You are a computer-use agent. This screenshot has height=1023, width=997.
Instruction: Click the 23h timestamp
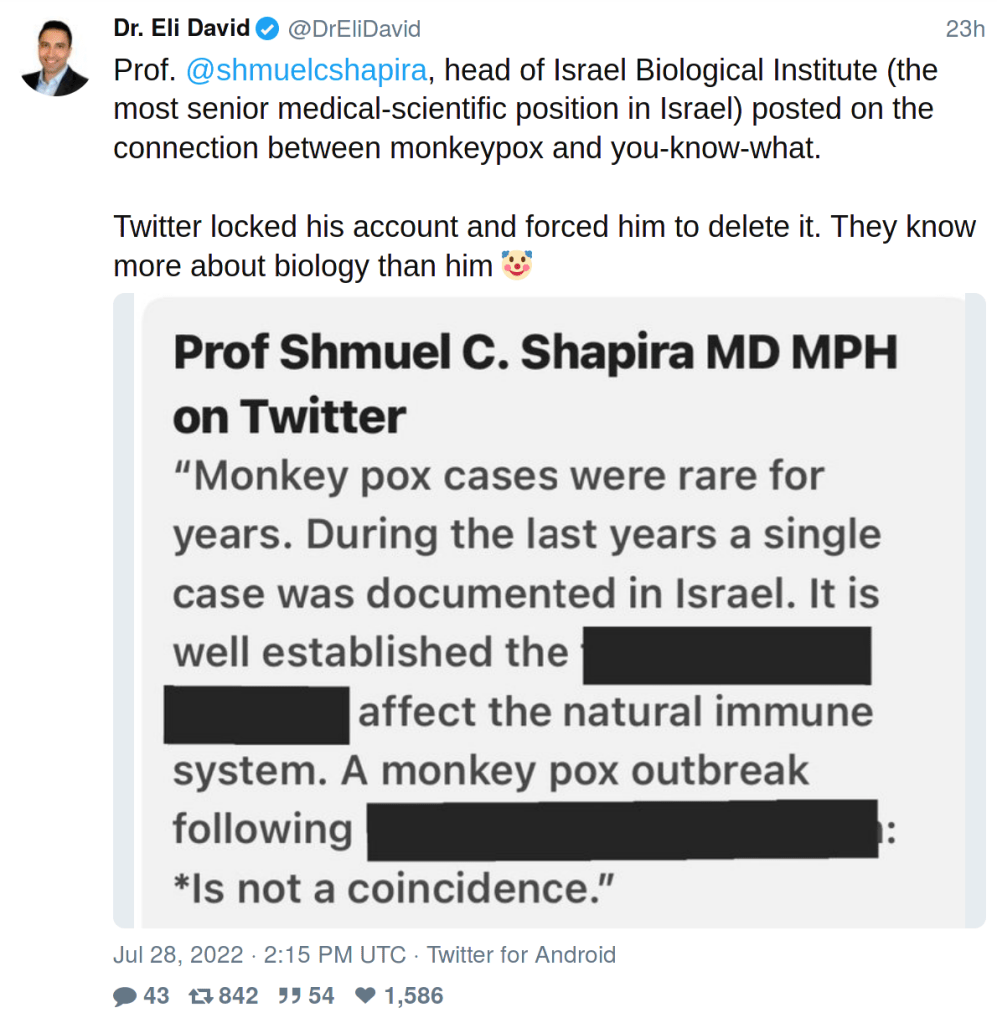(965, 29)
